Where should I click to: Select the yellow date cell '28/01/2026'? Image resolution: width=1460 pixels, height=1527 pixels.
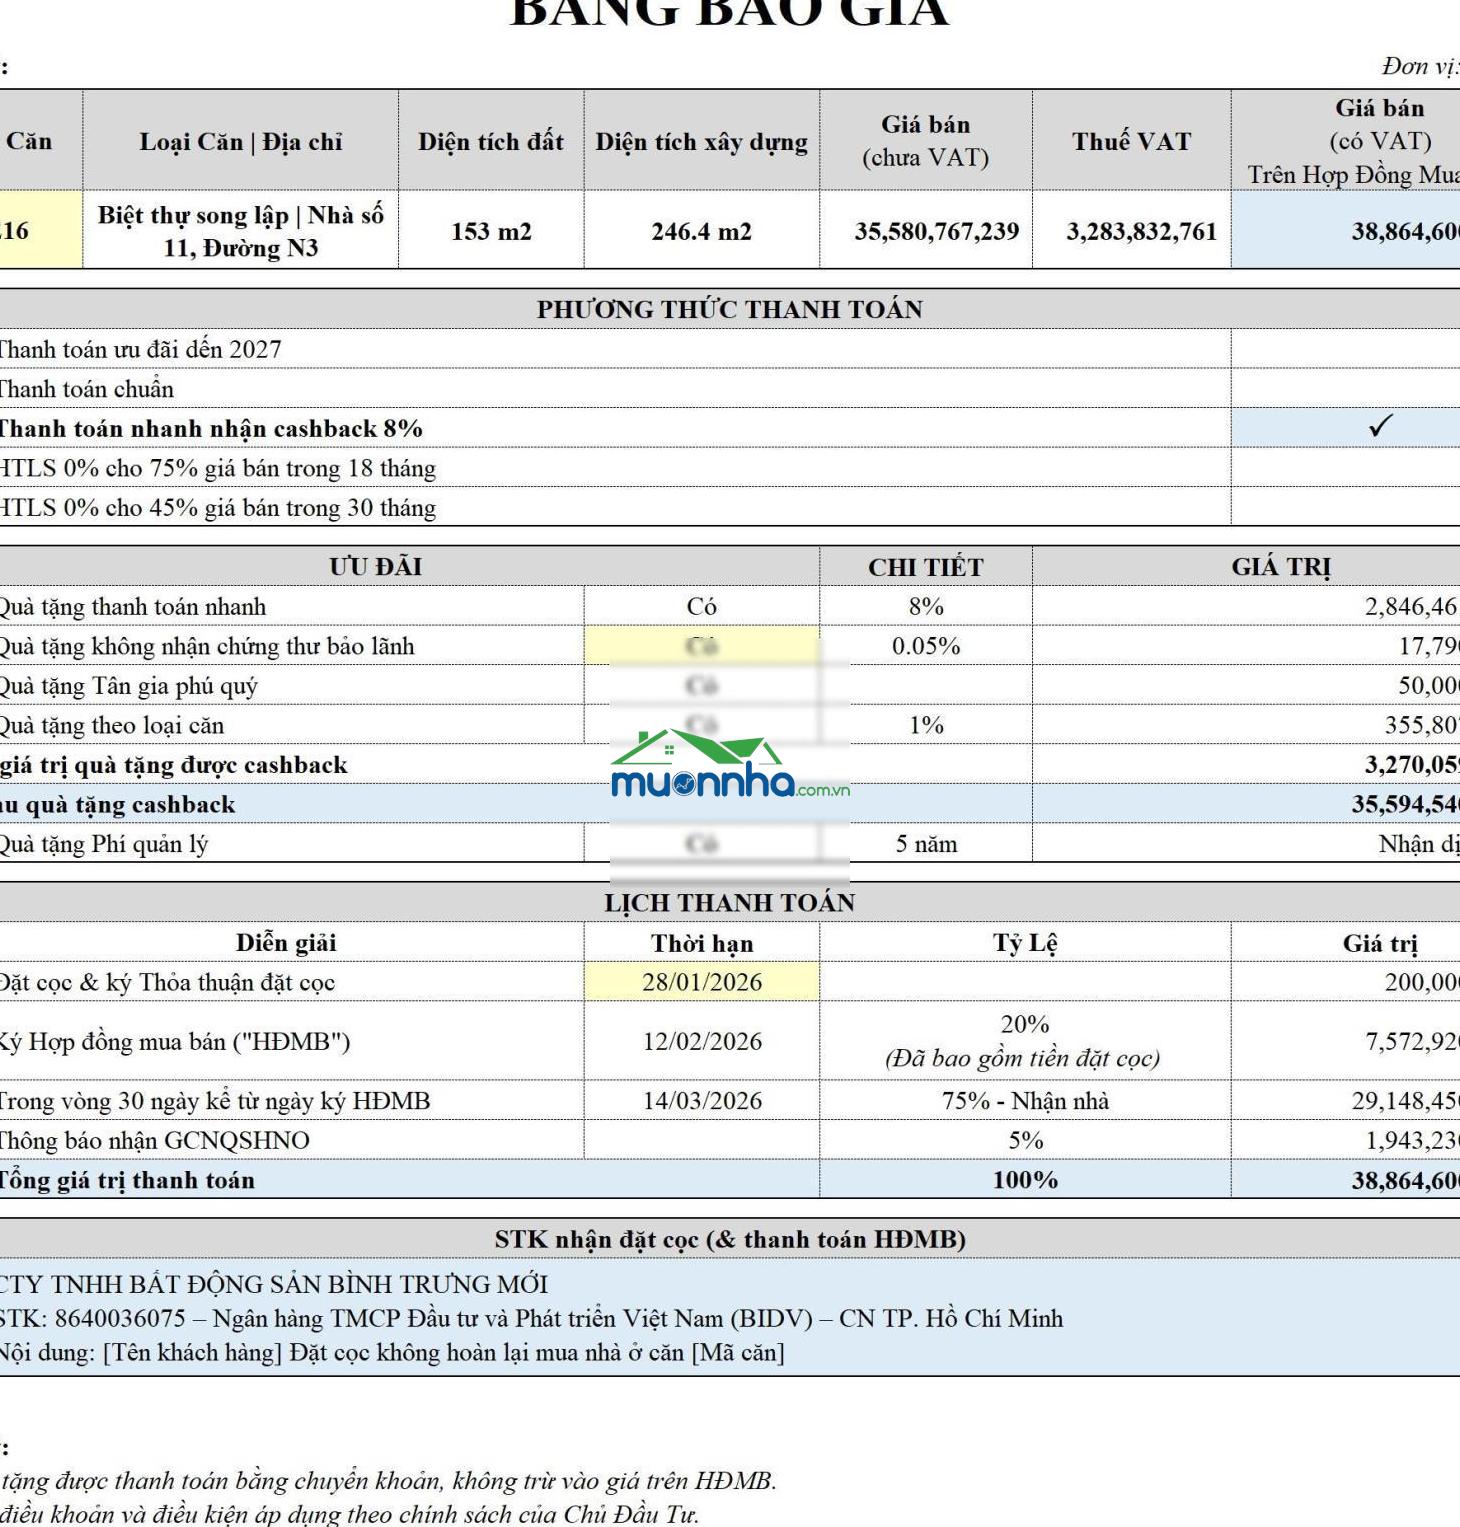tap(702, 982)
